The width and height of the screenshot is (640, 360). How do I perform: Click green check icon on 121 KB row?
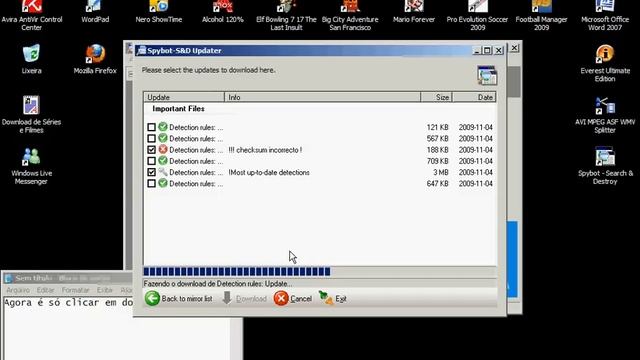[x=163, y=127]
